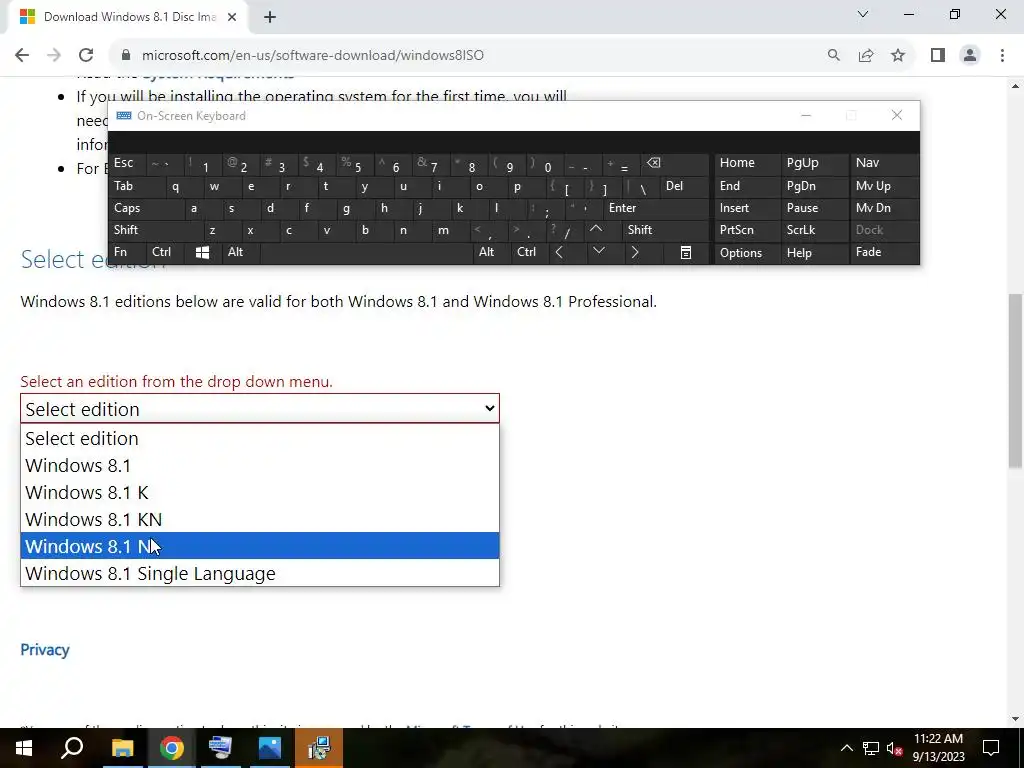Click the right arrow key on keyboard

(635, 252)
